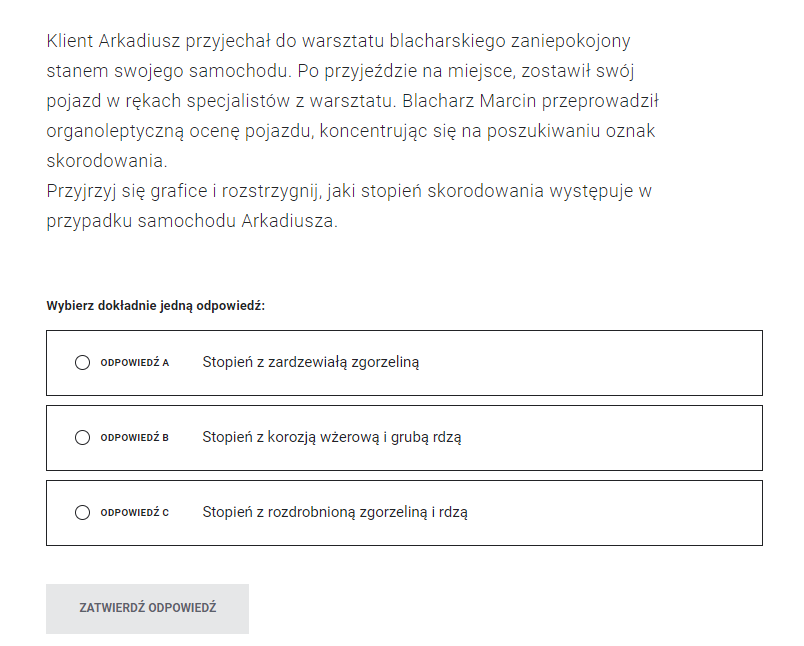Image resolution: width=804 pixels, height=646 pixels.
Task: Select the first answer option box
Action: [x=404, y=362]
